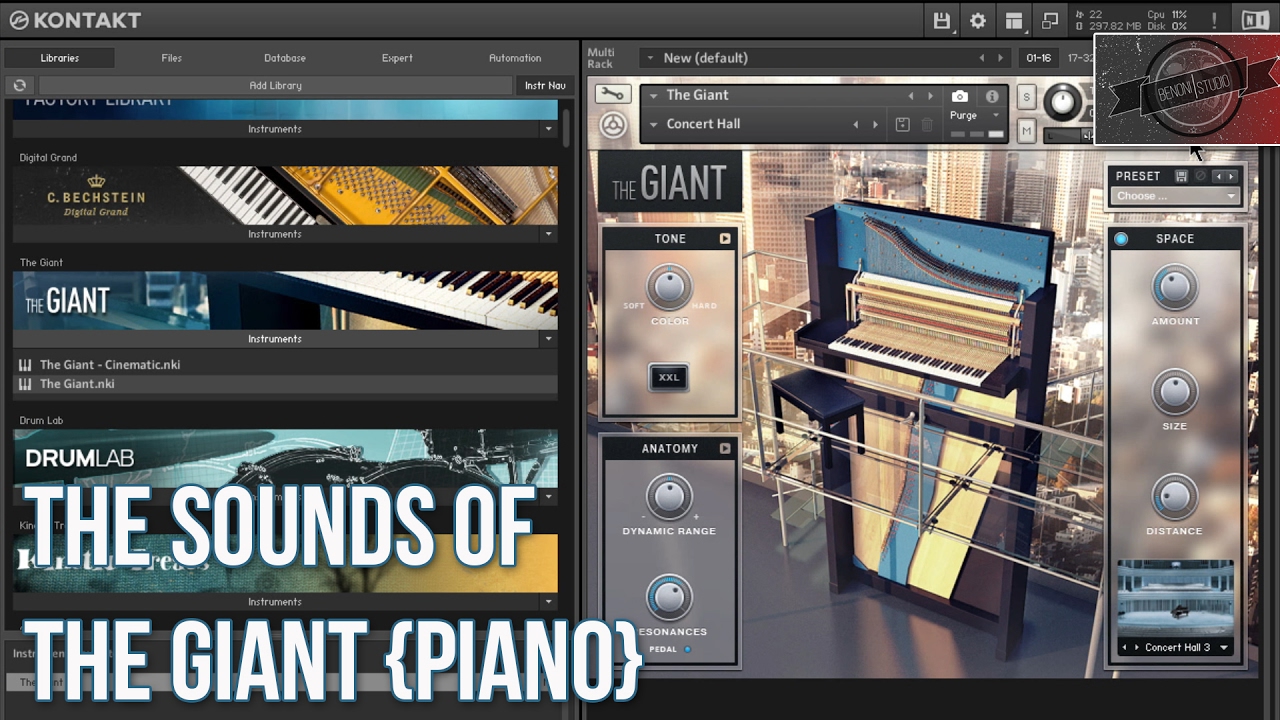Click the refresh libraries icon
This screenshot has height=720, width=1280.
(19, 85)
